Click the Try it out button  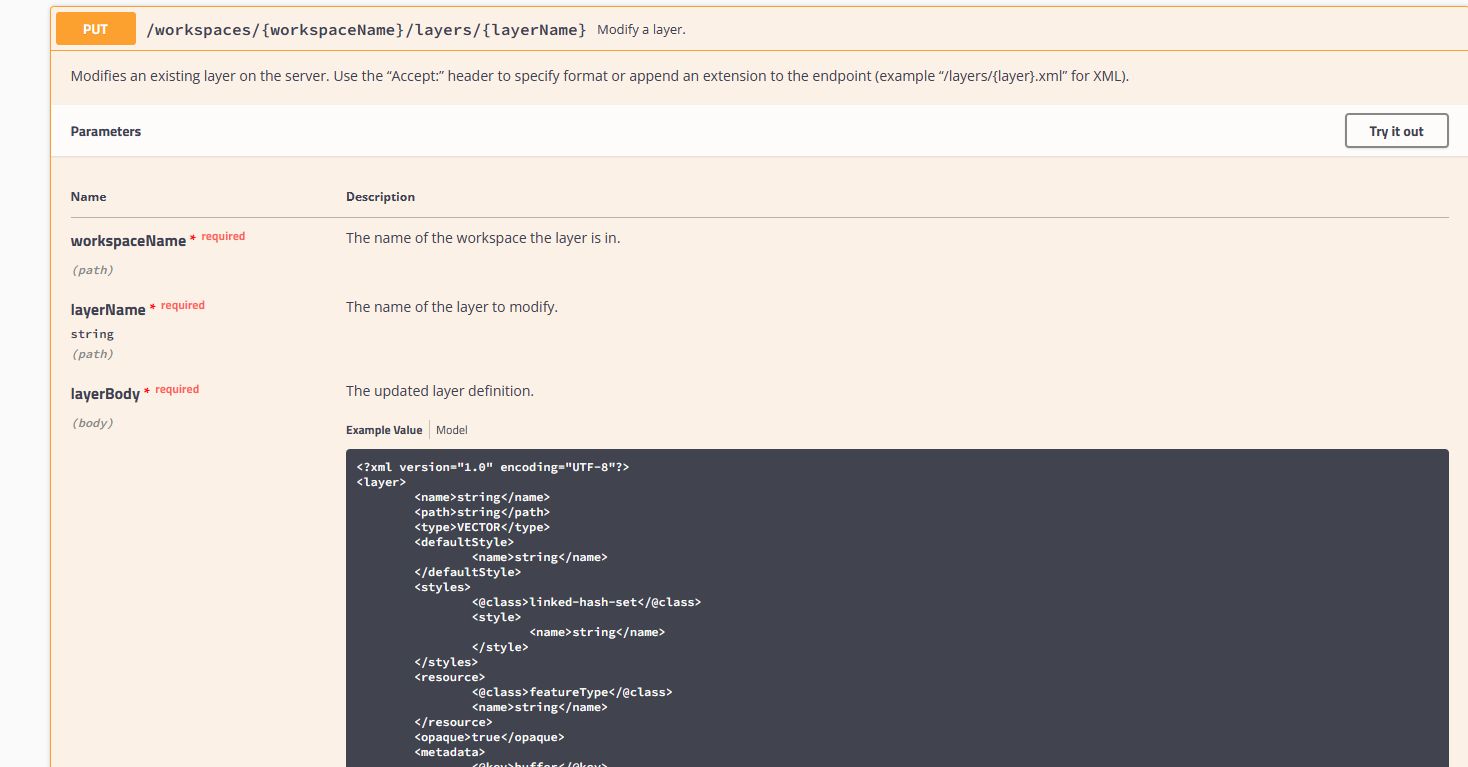tap(1396, 130)
